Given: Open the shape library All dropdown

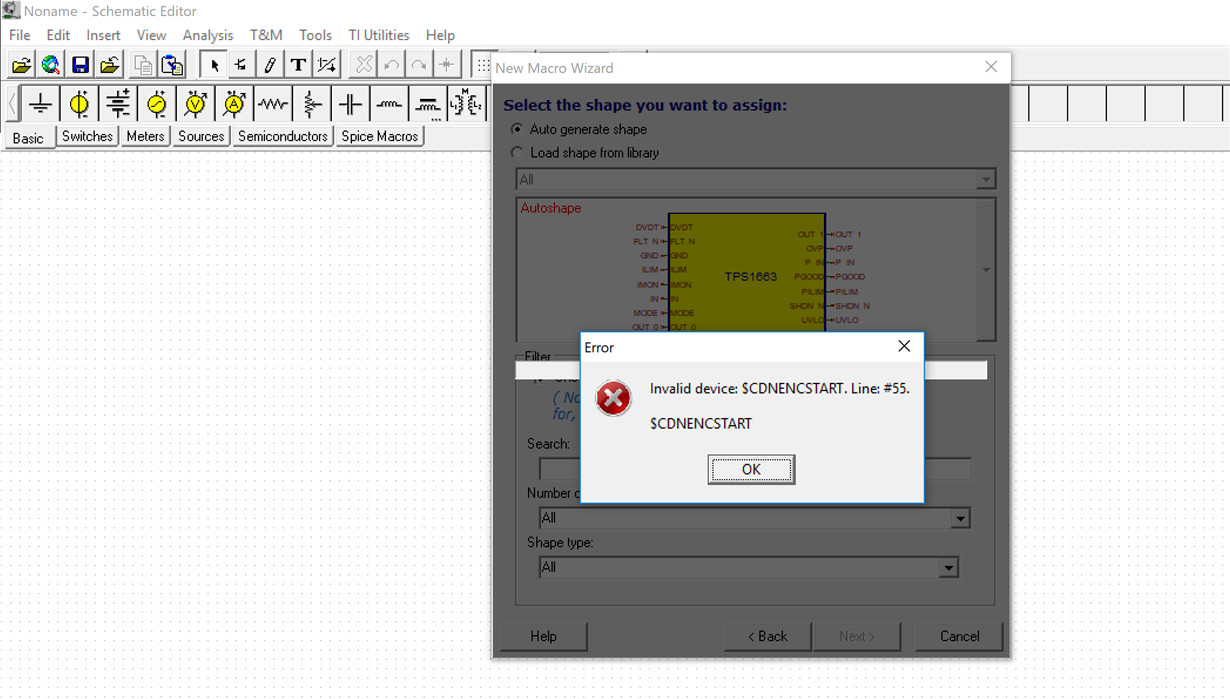Looking at the screenshot, I should tap(986, 179).
